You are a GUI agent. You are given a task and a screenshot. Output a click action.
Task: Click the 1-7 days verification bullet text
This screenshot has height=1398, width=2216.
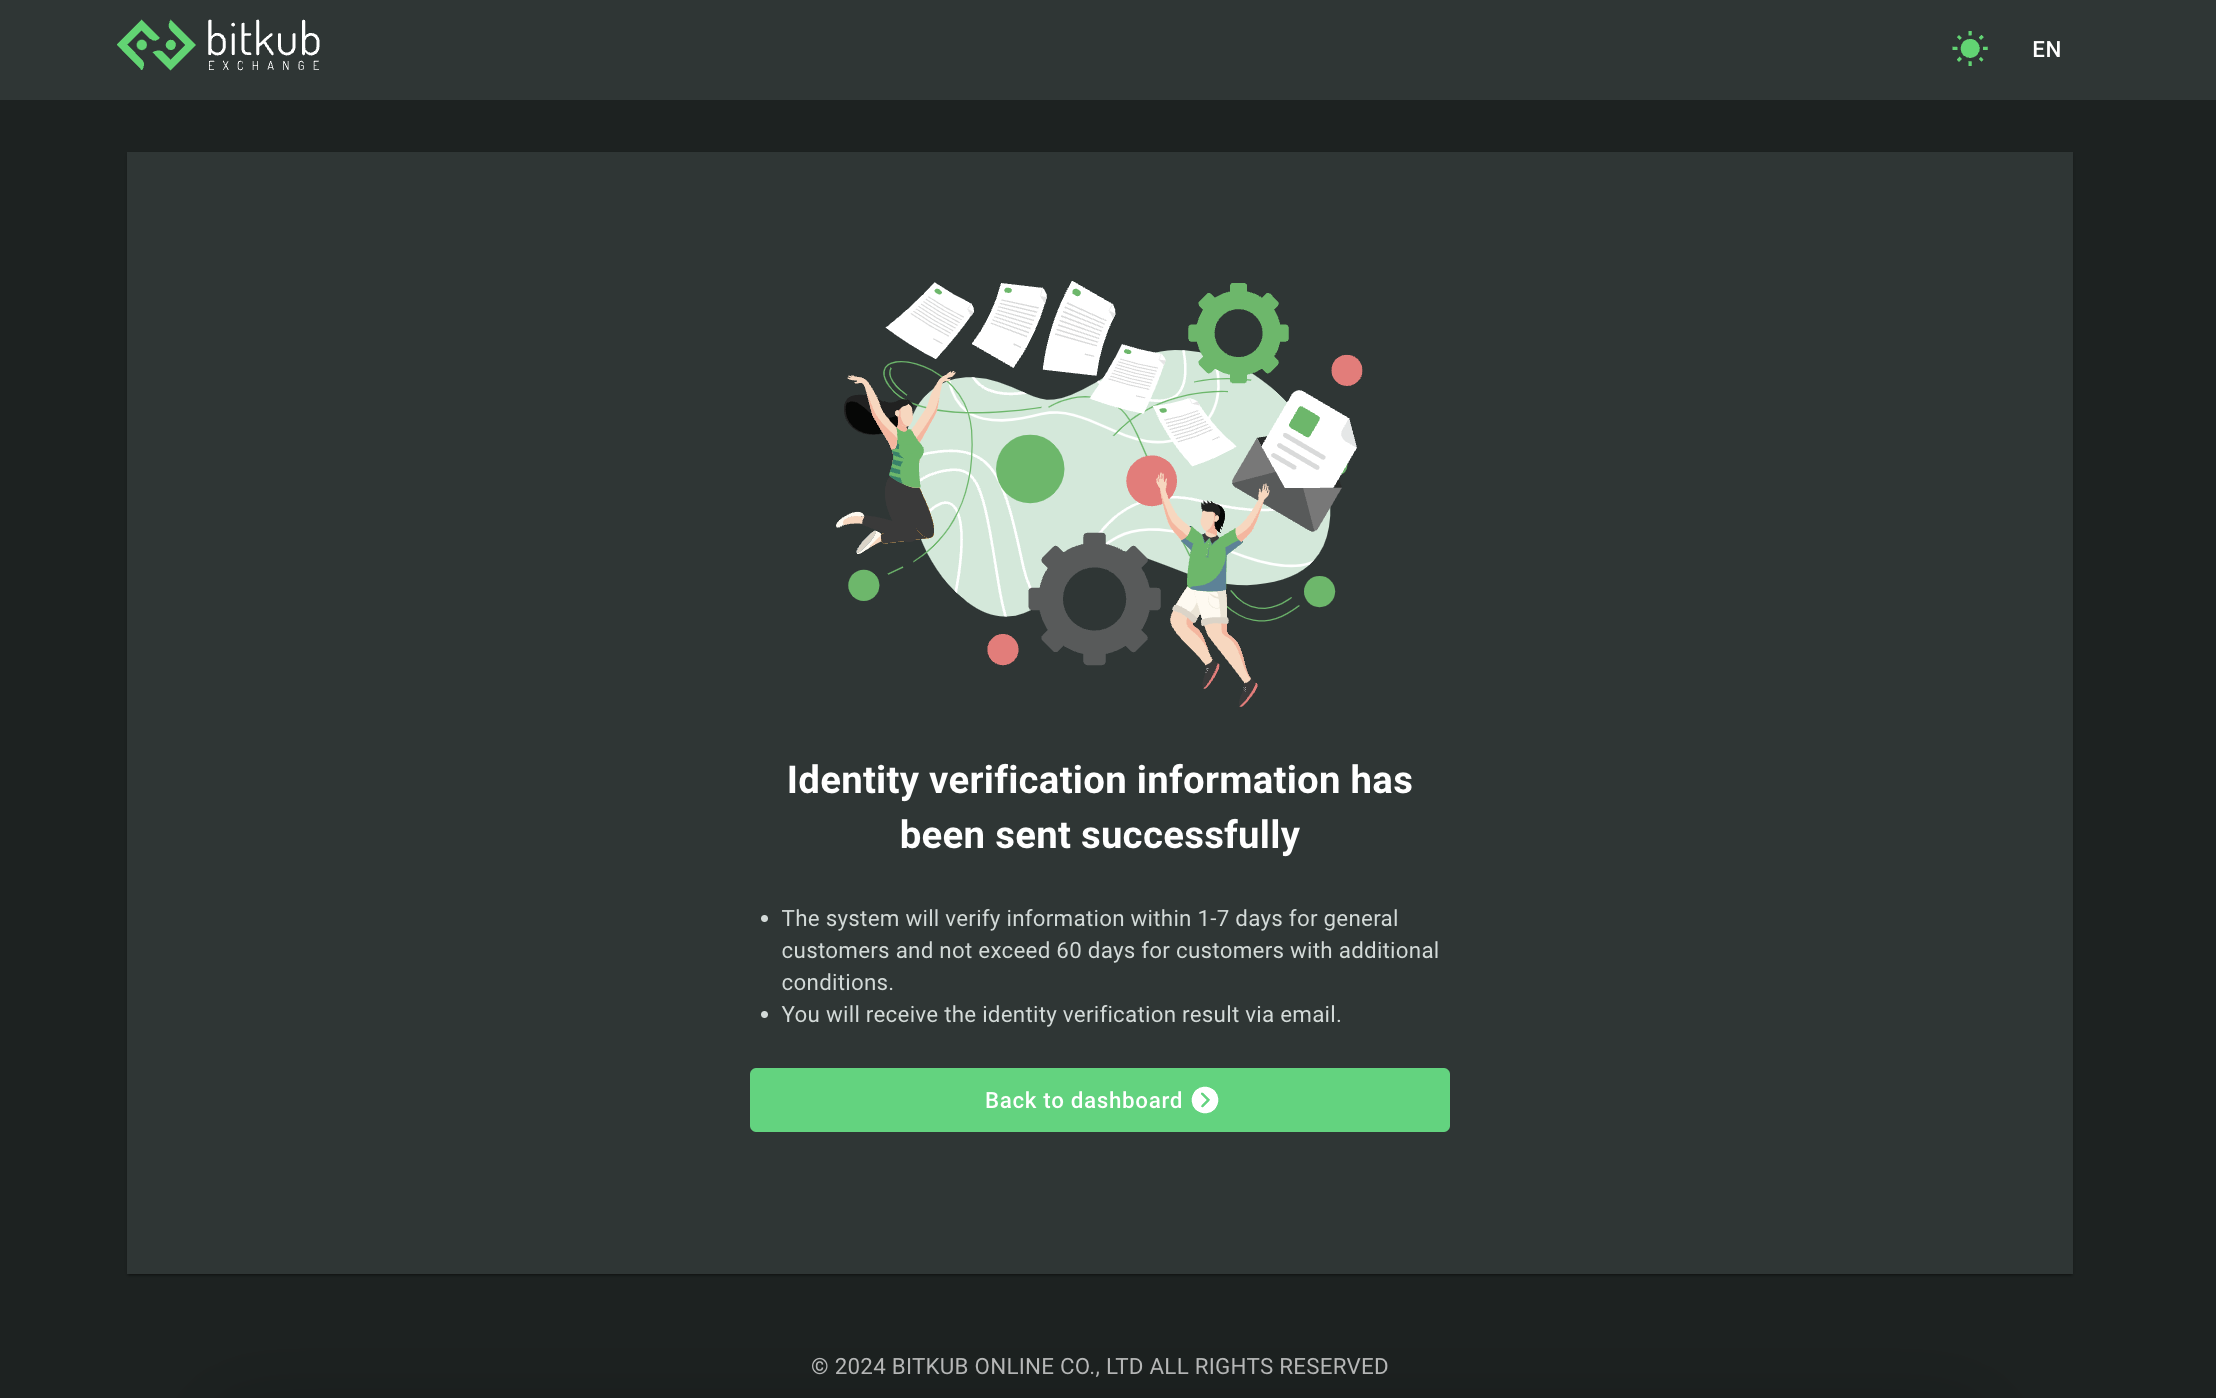pos(1110,950)
